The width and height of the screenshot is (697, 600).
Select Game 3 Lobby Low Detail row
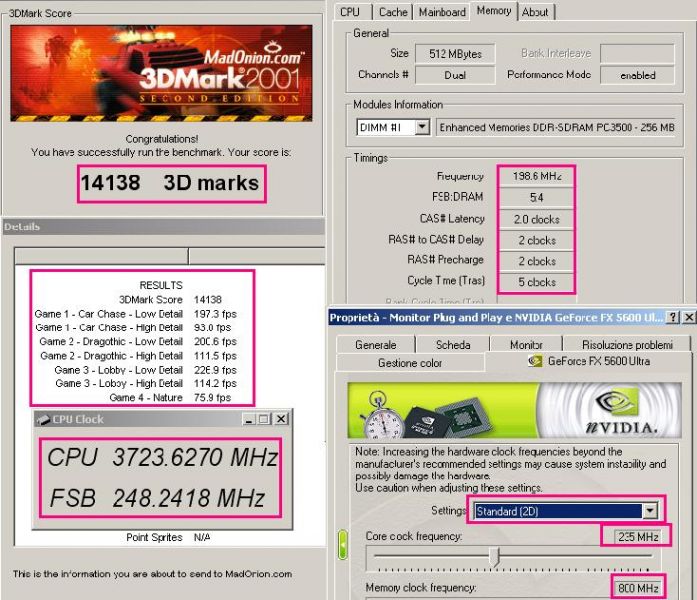(x=145, y=370)
